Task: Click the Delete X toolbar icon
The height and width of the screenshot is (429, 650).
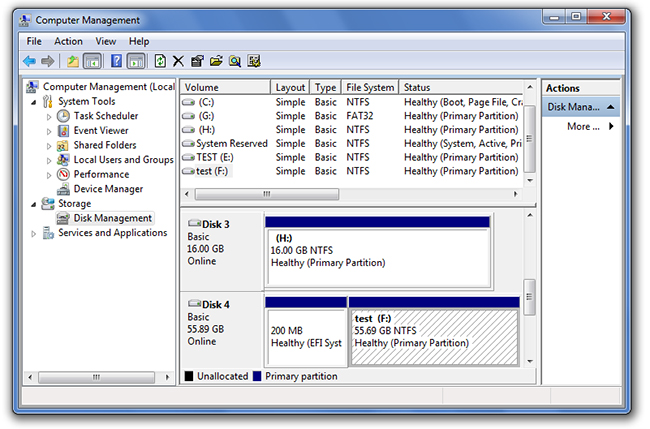Action: click(178, 61)
